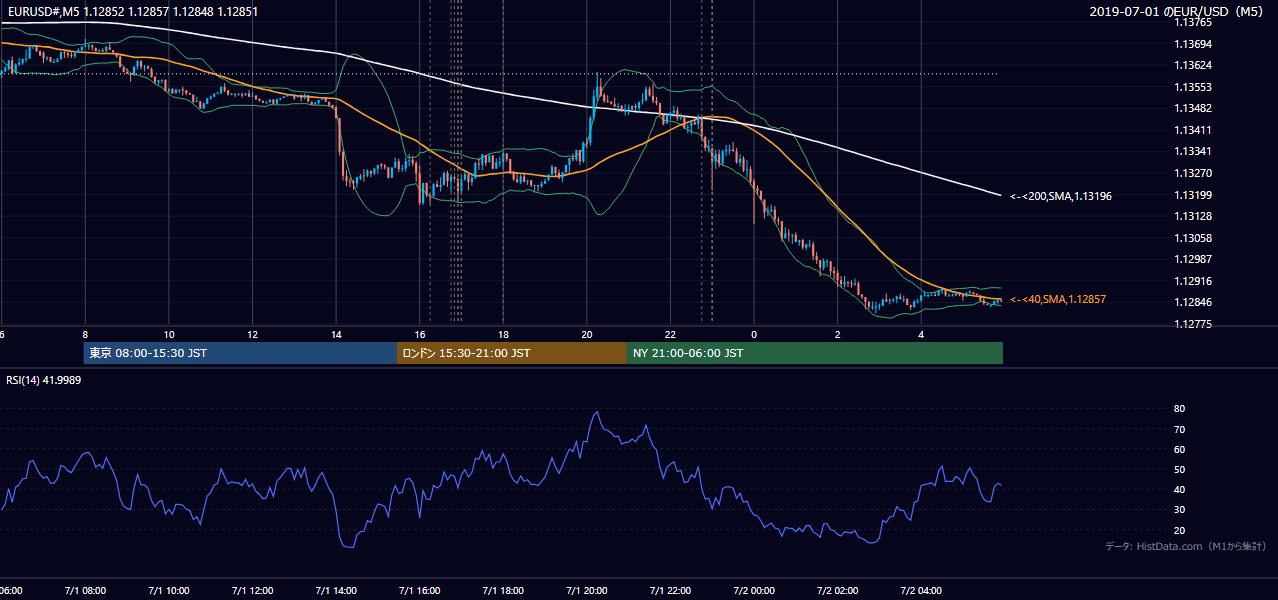Click the 7/1 16:00 bottom time label
1278x600 pixels.
(419, 590)
